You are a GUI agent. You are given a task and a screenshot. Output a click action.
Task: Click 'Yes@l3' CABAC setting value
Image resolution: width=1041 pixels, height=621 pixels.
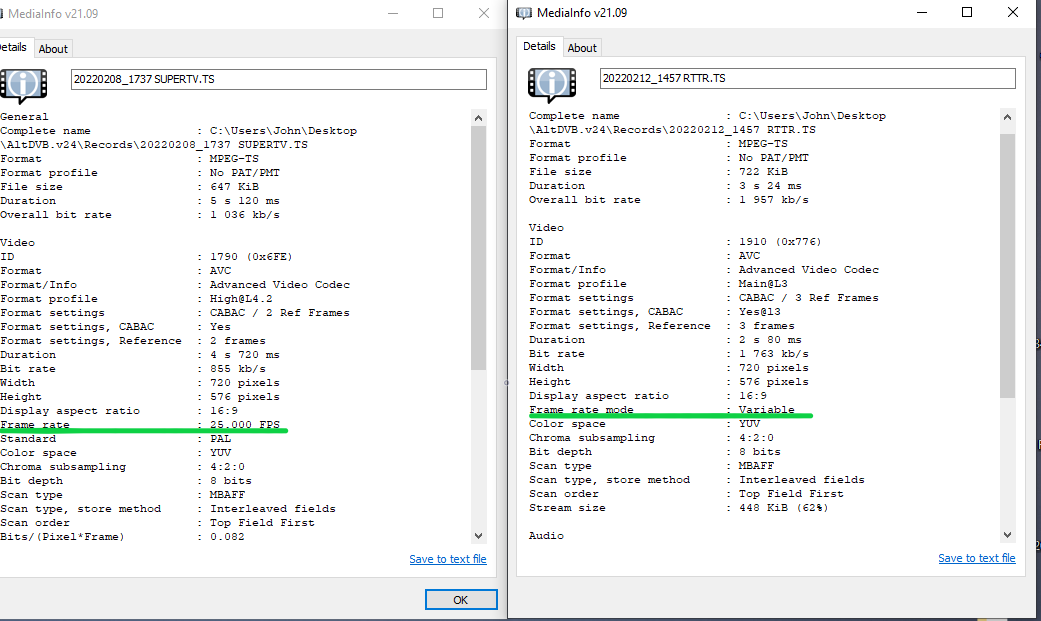coord(760,311)
